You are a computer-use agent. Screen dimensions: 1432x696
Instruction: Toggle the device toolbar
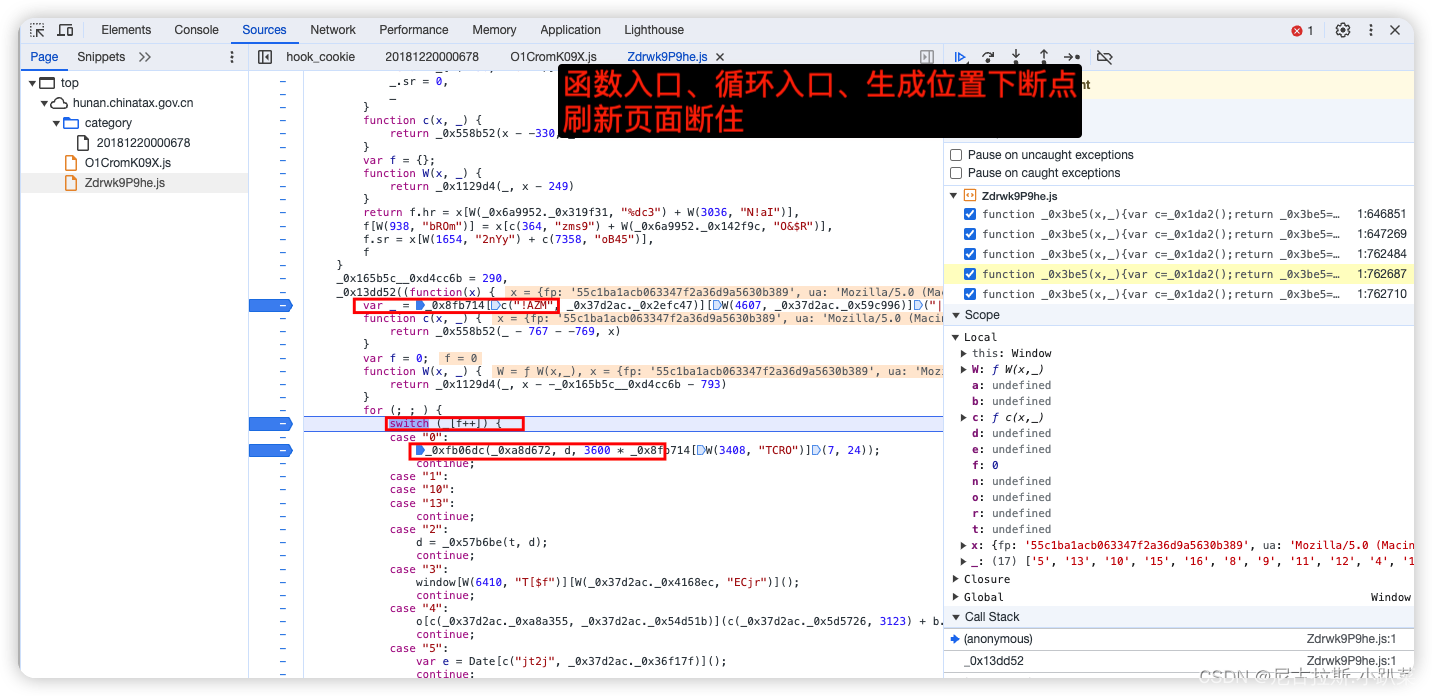(65, 29)
